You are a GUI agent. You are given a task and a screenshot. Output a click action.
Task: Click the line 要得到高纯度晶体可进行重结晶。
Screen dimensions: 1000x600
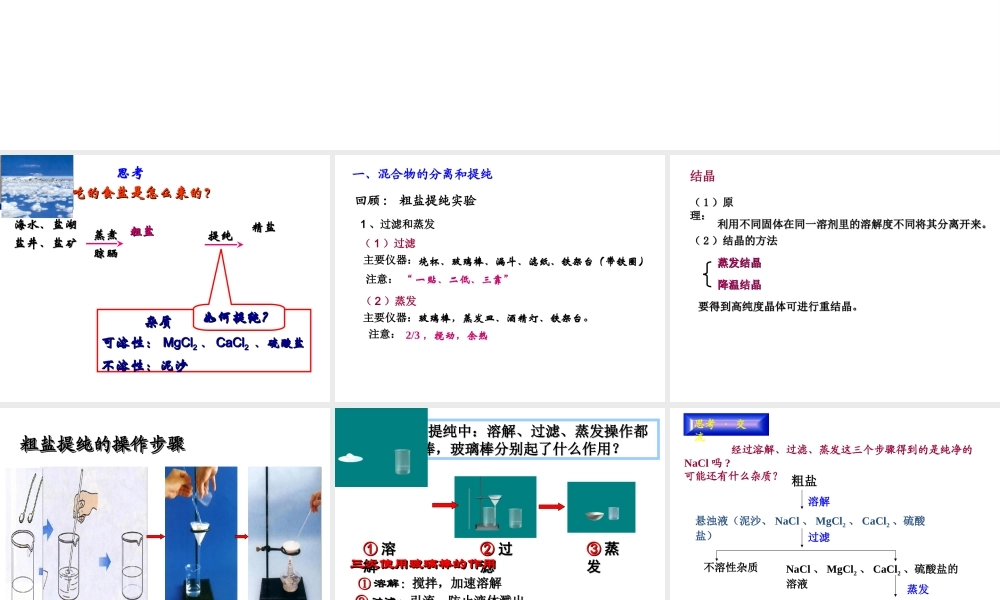(778, 307)
